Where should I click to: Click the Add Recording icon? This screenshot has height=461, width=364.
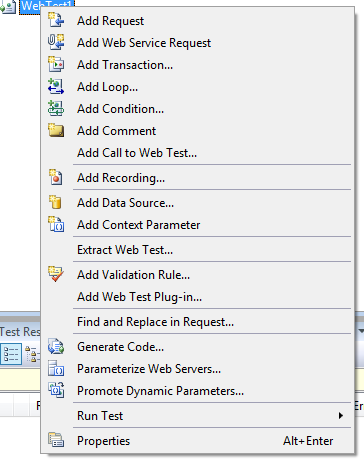coord(56,177)
